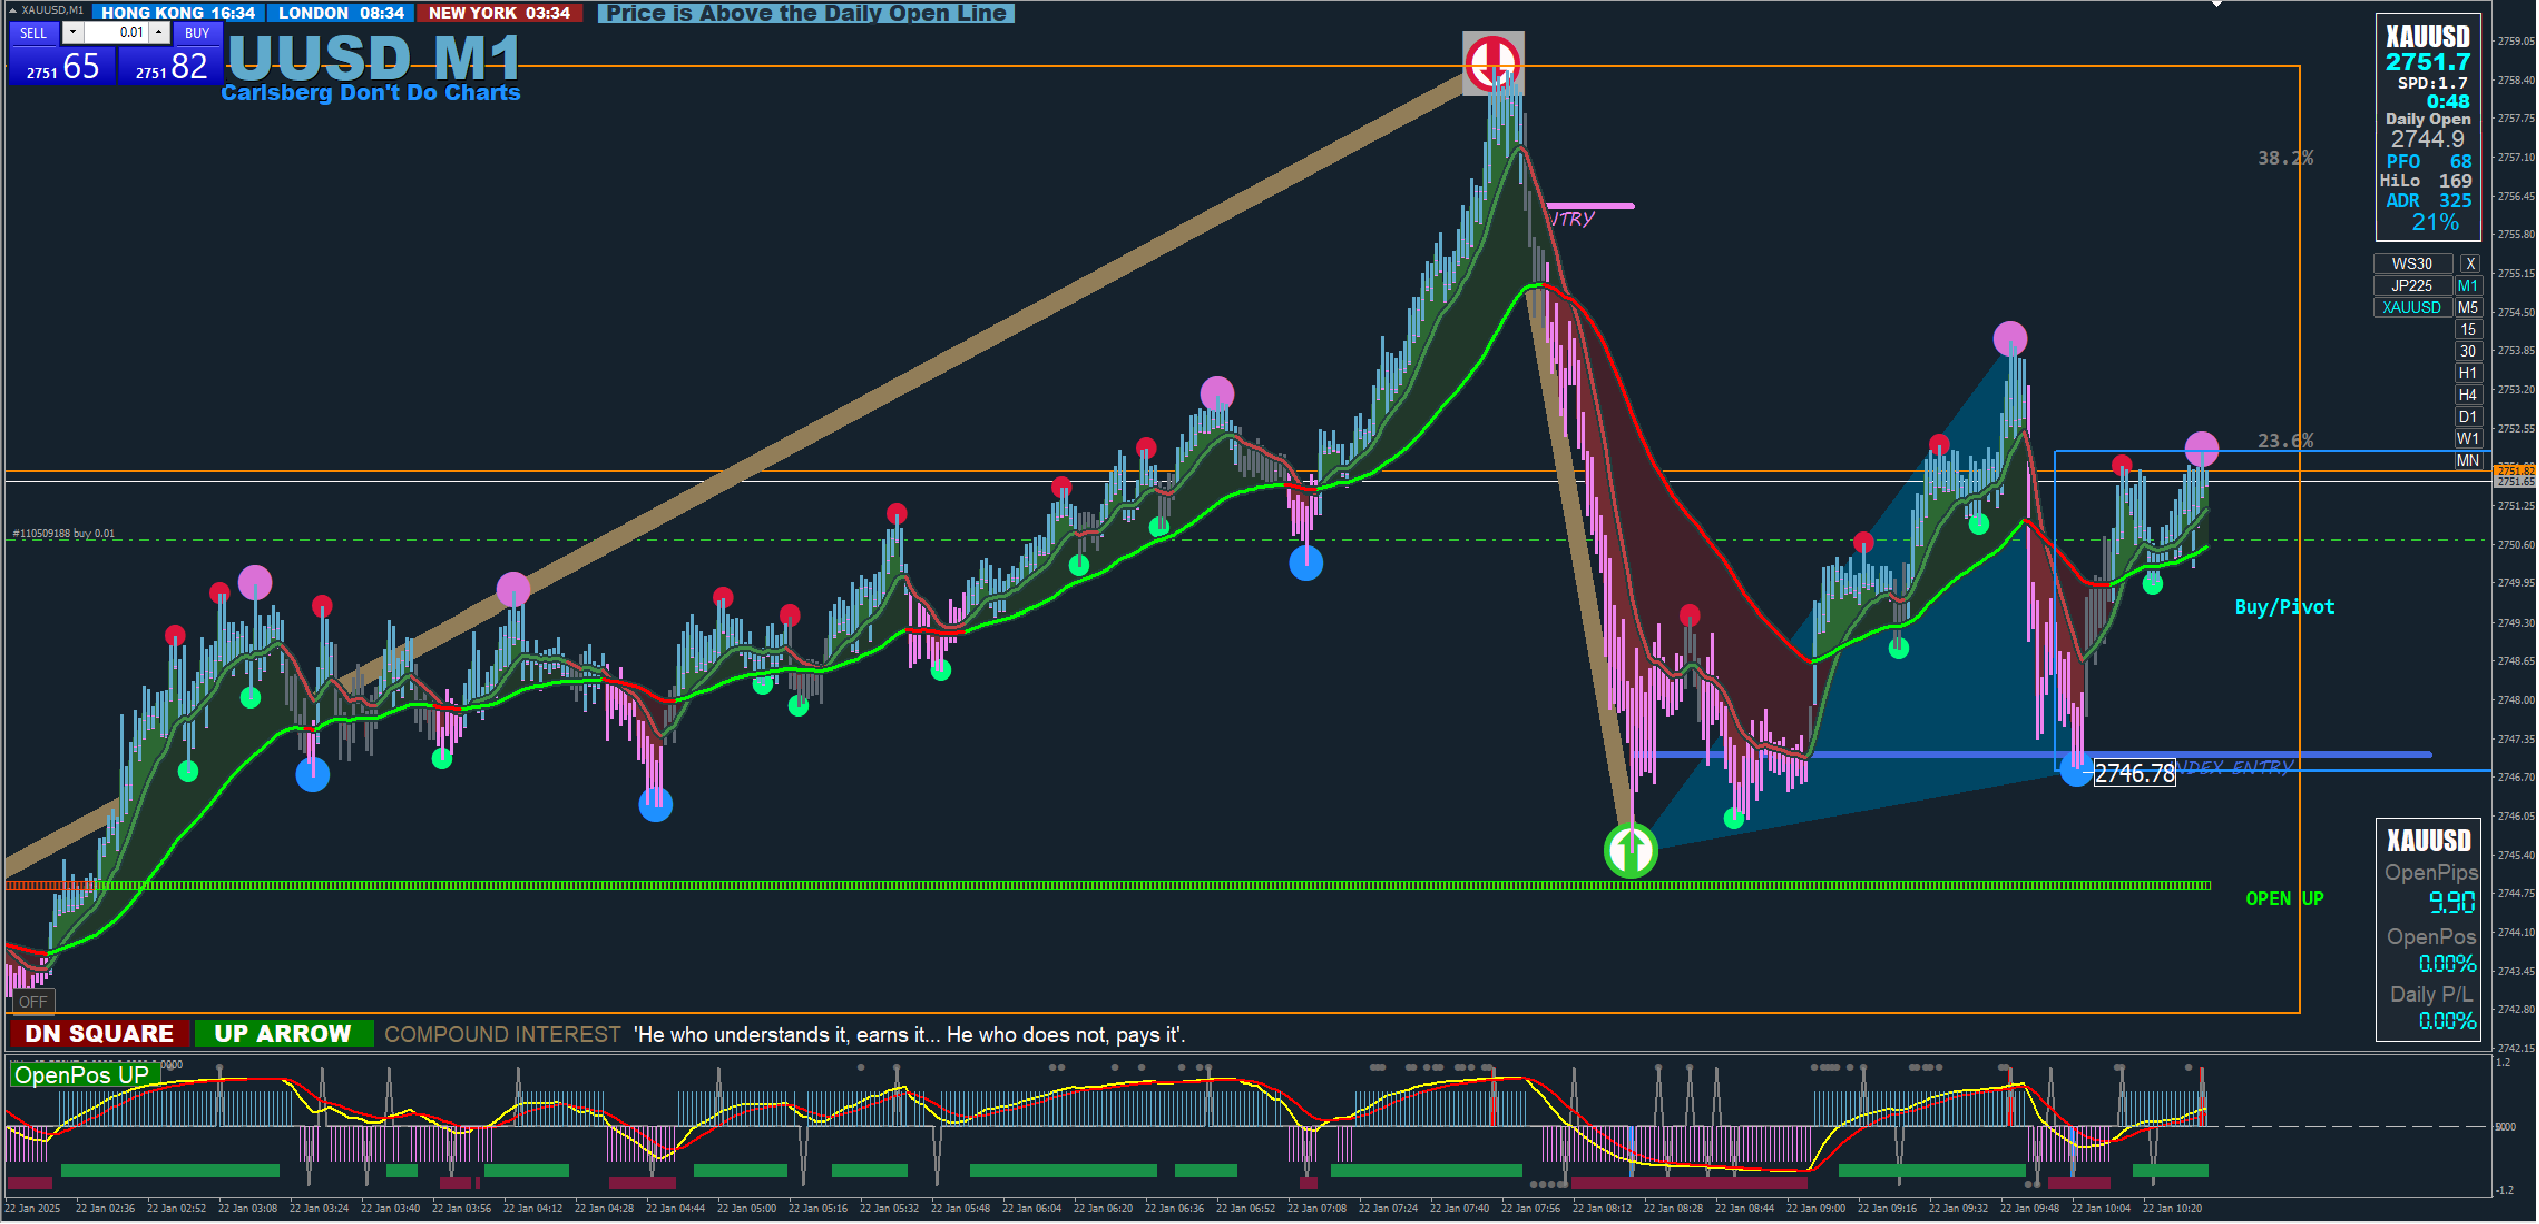Screen dimensions: 2539x1224
Task: Select the WS30 symbol button
Action: pos(2412,264)
